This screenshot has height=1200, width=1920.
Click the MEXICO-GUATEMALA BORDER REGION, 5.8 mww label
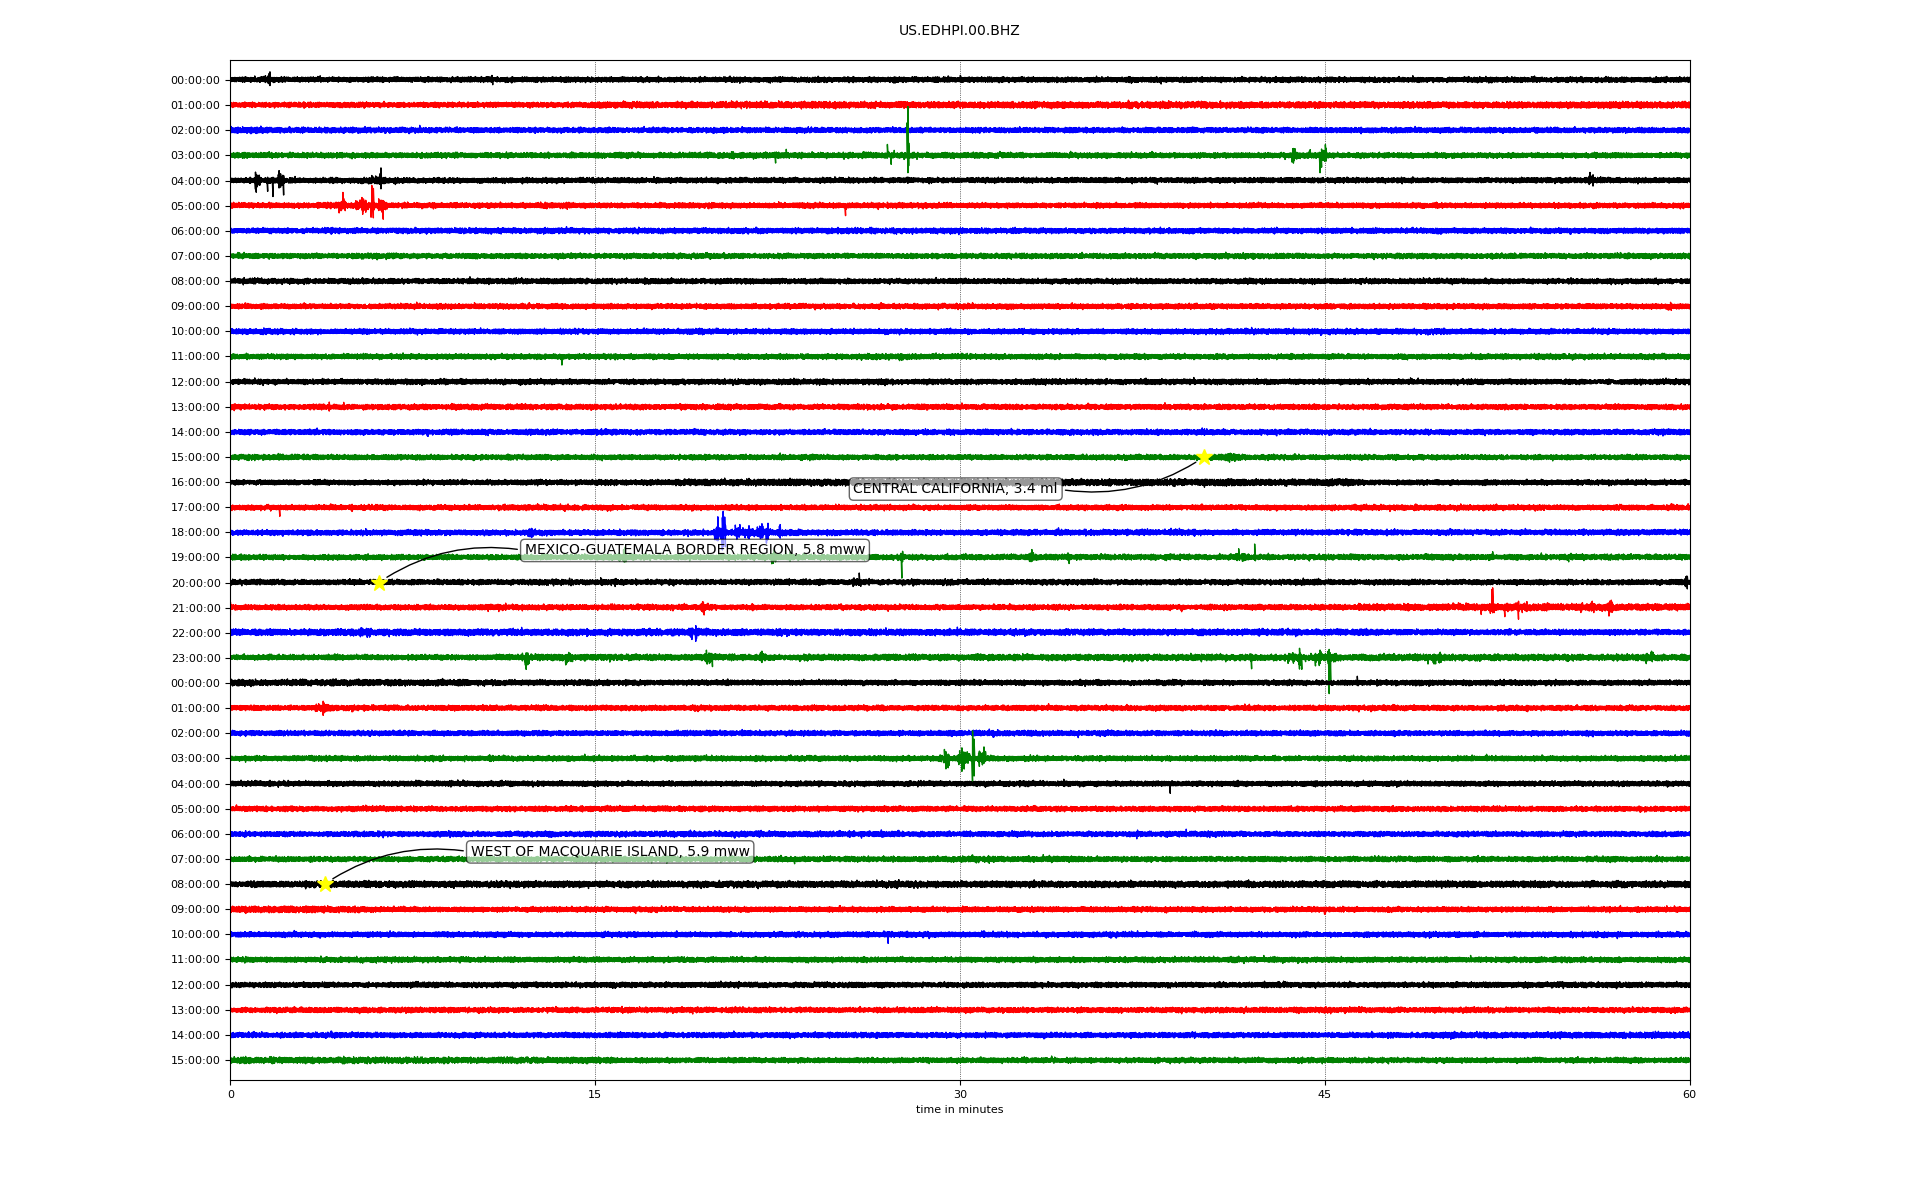click(694, 550)
